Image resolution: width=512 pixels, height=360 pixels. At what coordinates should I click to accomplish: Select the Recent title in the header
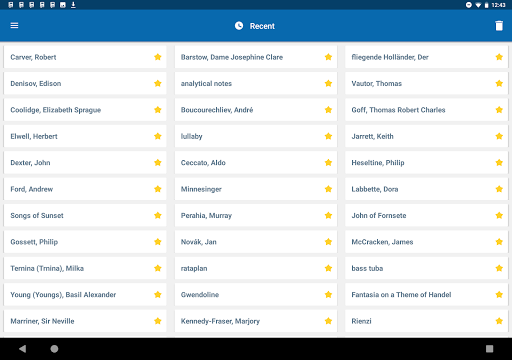(262, 26)
